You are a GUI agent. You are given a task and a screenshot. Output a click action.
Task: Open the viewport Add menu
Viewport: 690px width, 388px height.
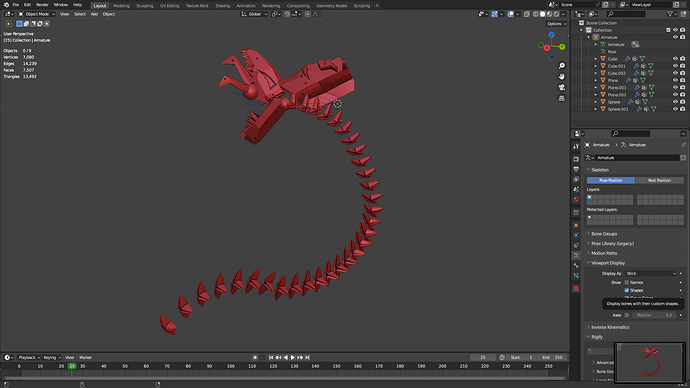tap(94, 14)
